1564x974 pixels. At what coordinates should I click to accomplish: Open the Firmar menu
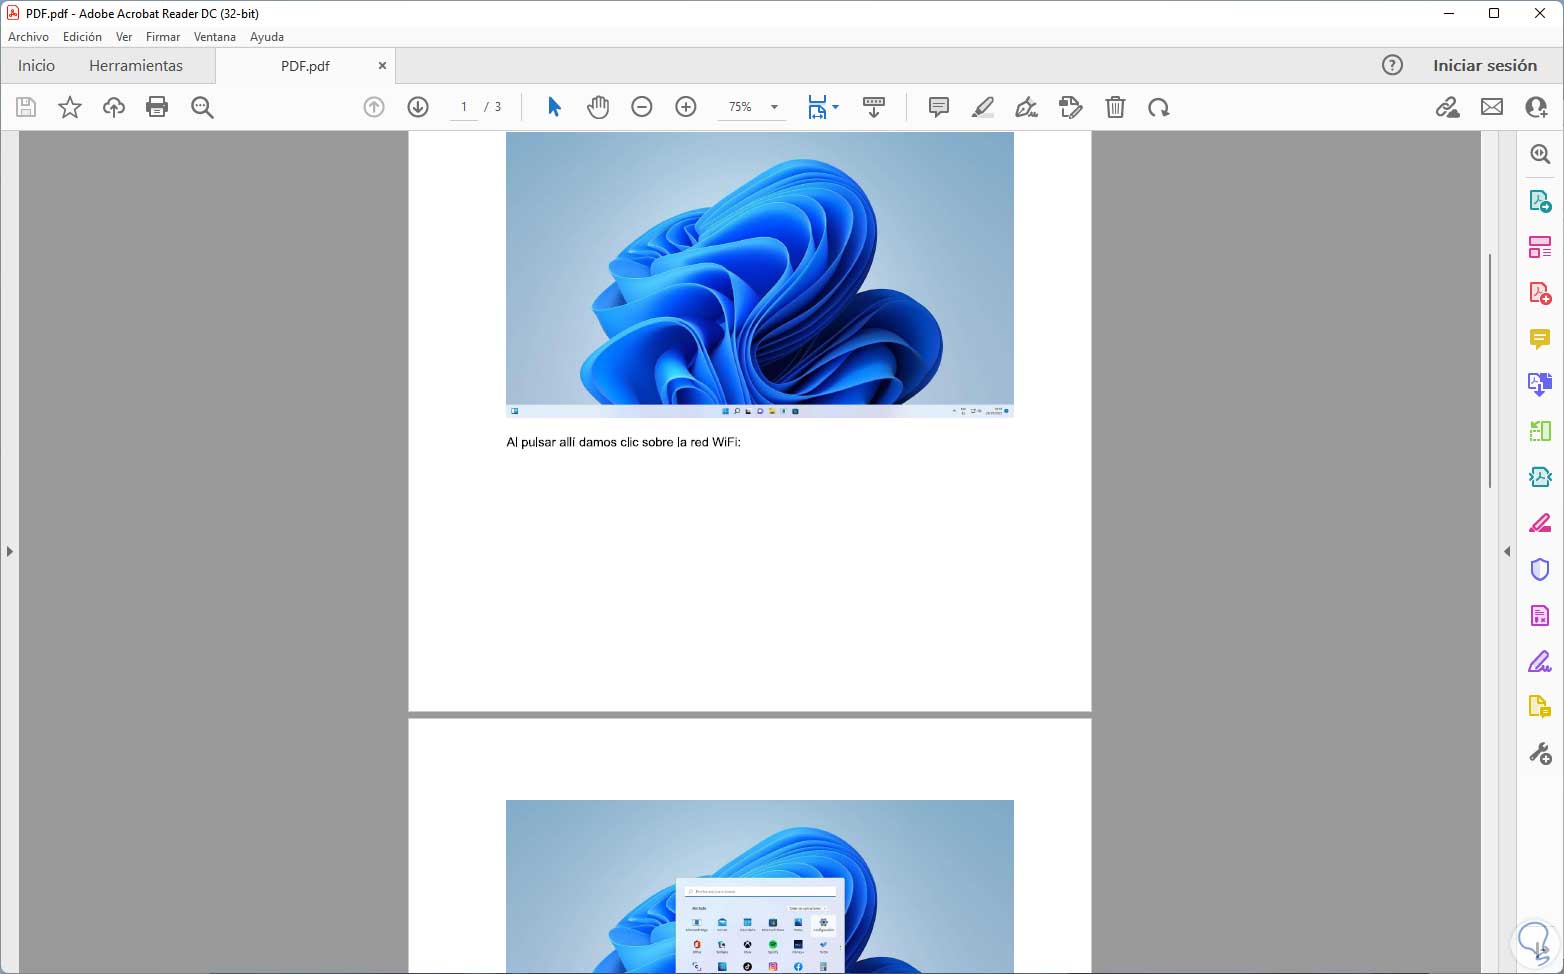163,37
